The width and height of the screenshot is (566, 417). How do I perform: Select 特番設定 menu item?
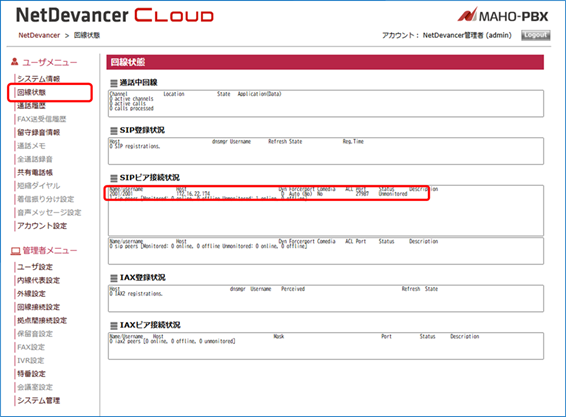pyautogui.click(x=31, y=374)
